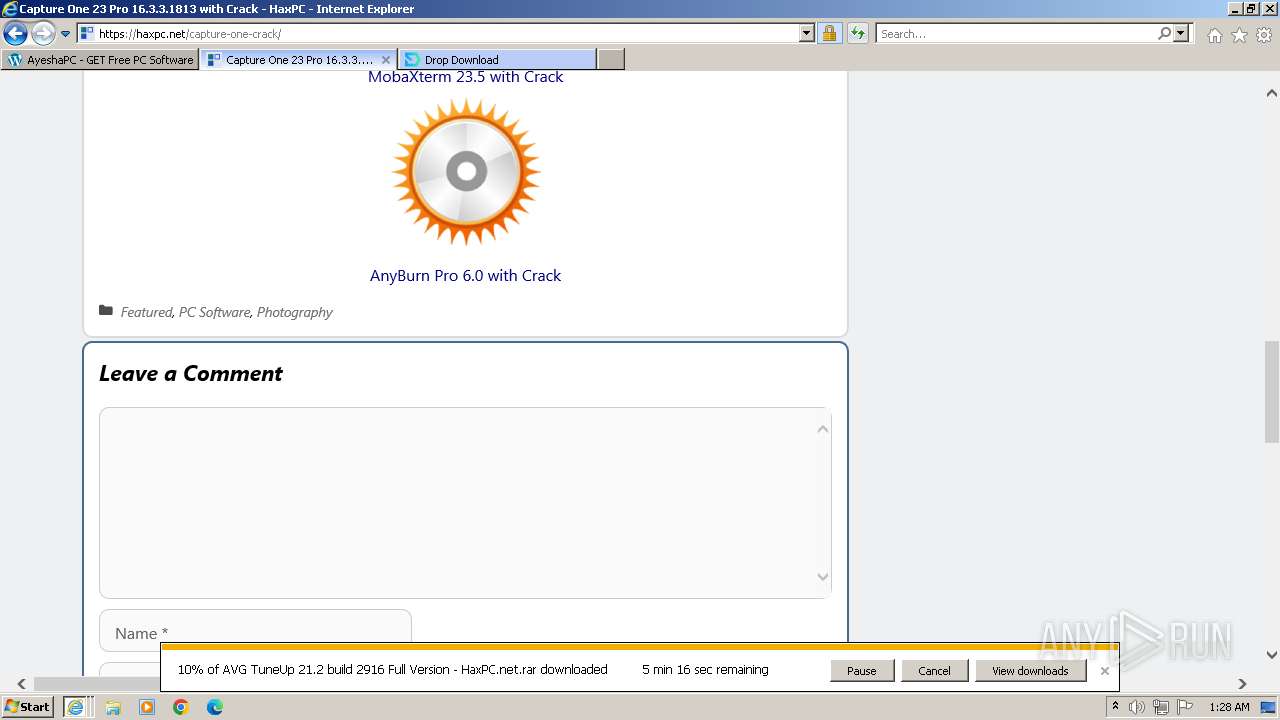Click the horizontal scroll right arrow

[1242, 684]
